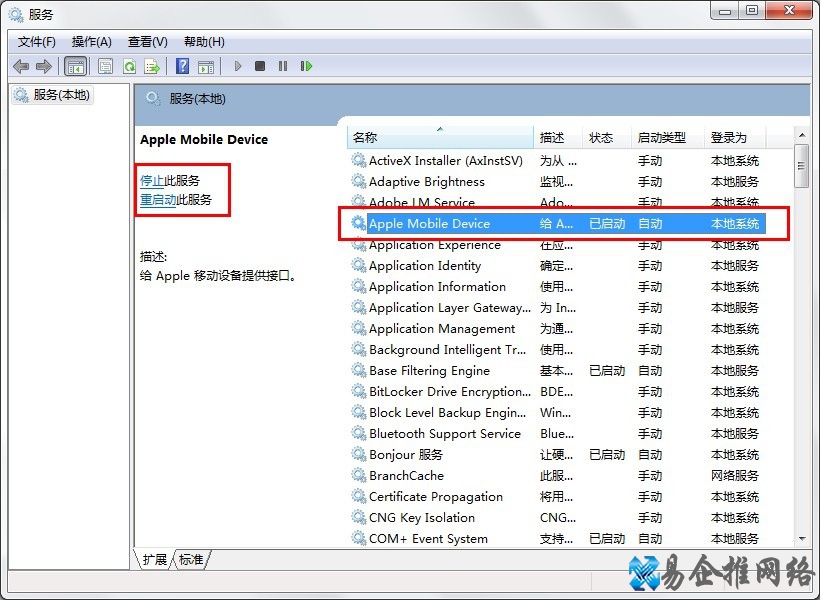Pause the service using the pause icon
The image size is (820, 600).
(283, 66)
